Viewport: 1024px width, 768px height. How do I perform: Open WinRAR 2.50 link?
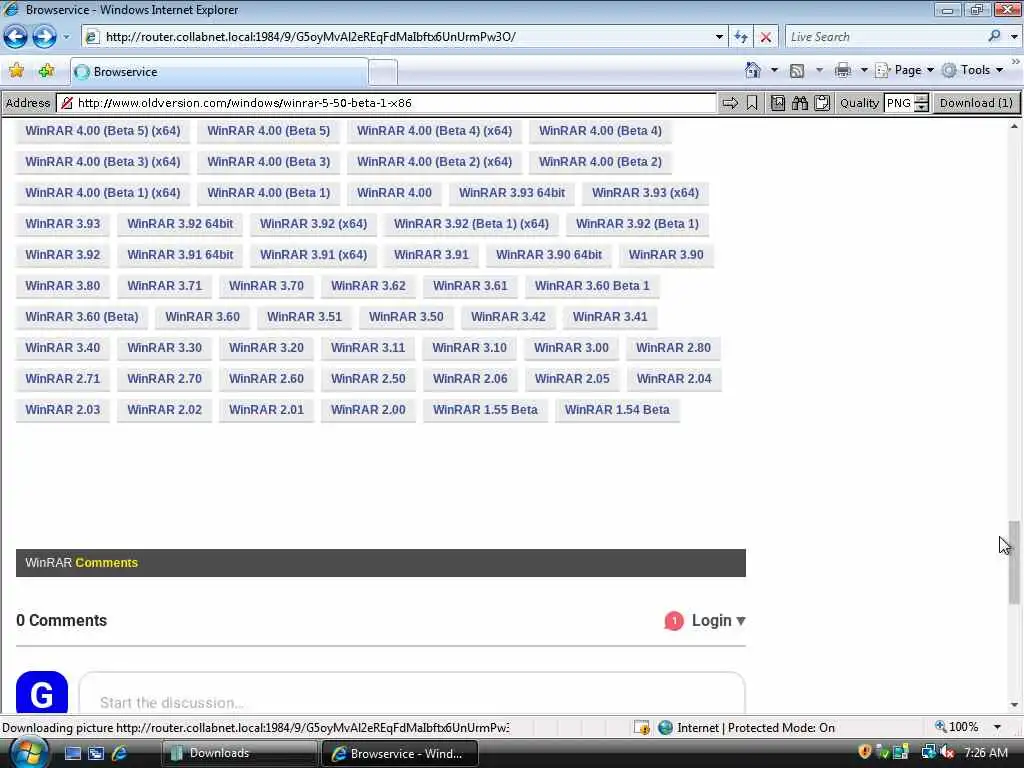tap(368, 378)
